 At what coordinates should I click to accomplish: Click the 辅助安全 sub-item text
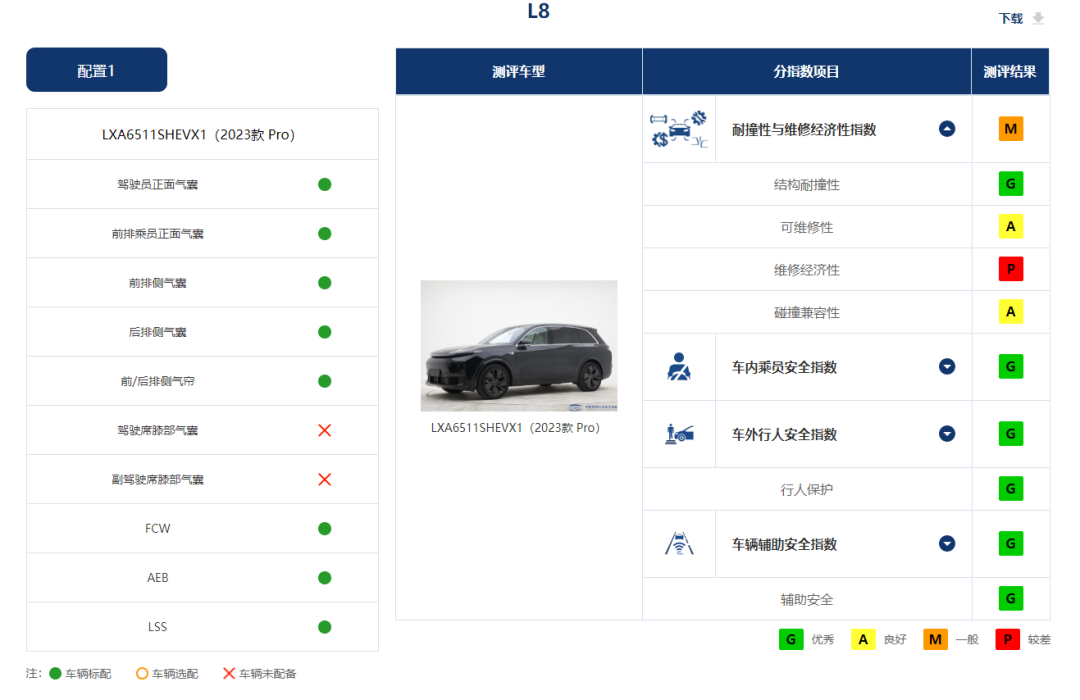(807, 600)
